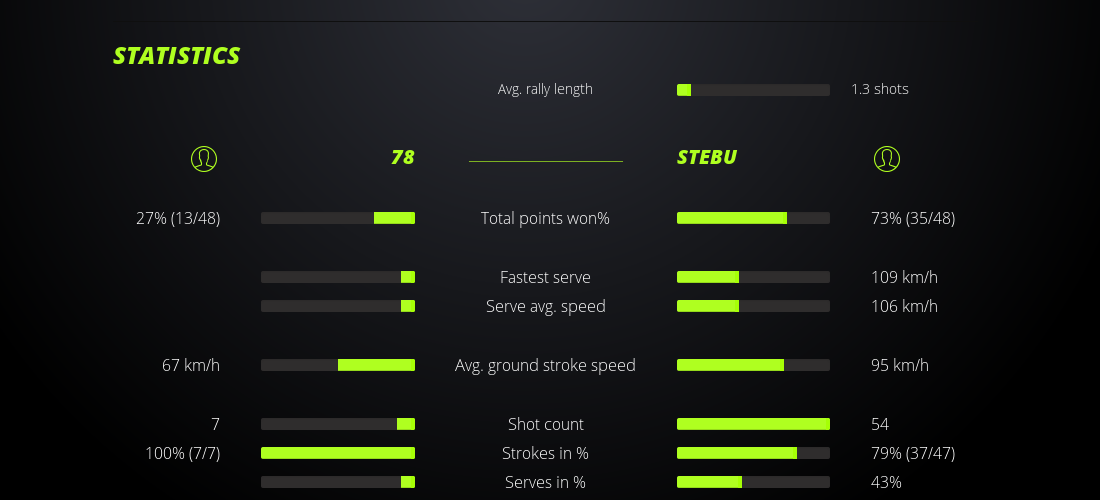Click the 1.3 shots value
Viewport: 1100px width, 500px height.
click(880, 89)
